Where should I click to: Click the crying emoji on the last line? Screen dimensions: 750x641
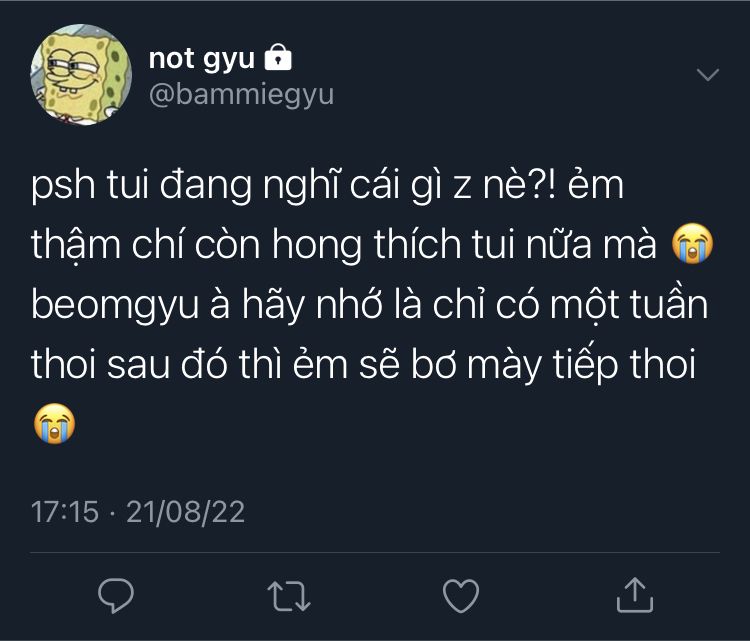(55, 424)
